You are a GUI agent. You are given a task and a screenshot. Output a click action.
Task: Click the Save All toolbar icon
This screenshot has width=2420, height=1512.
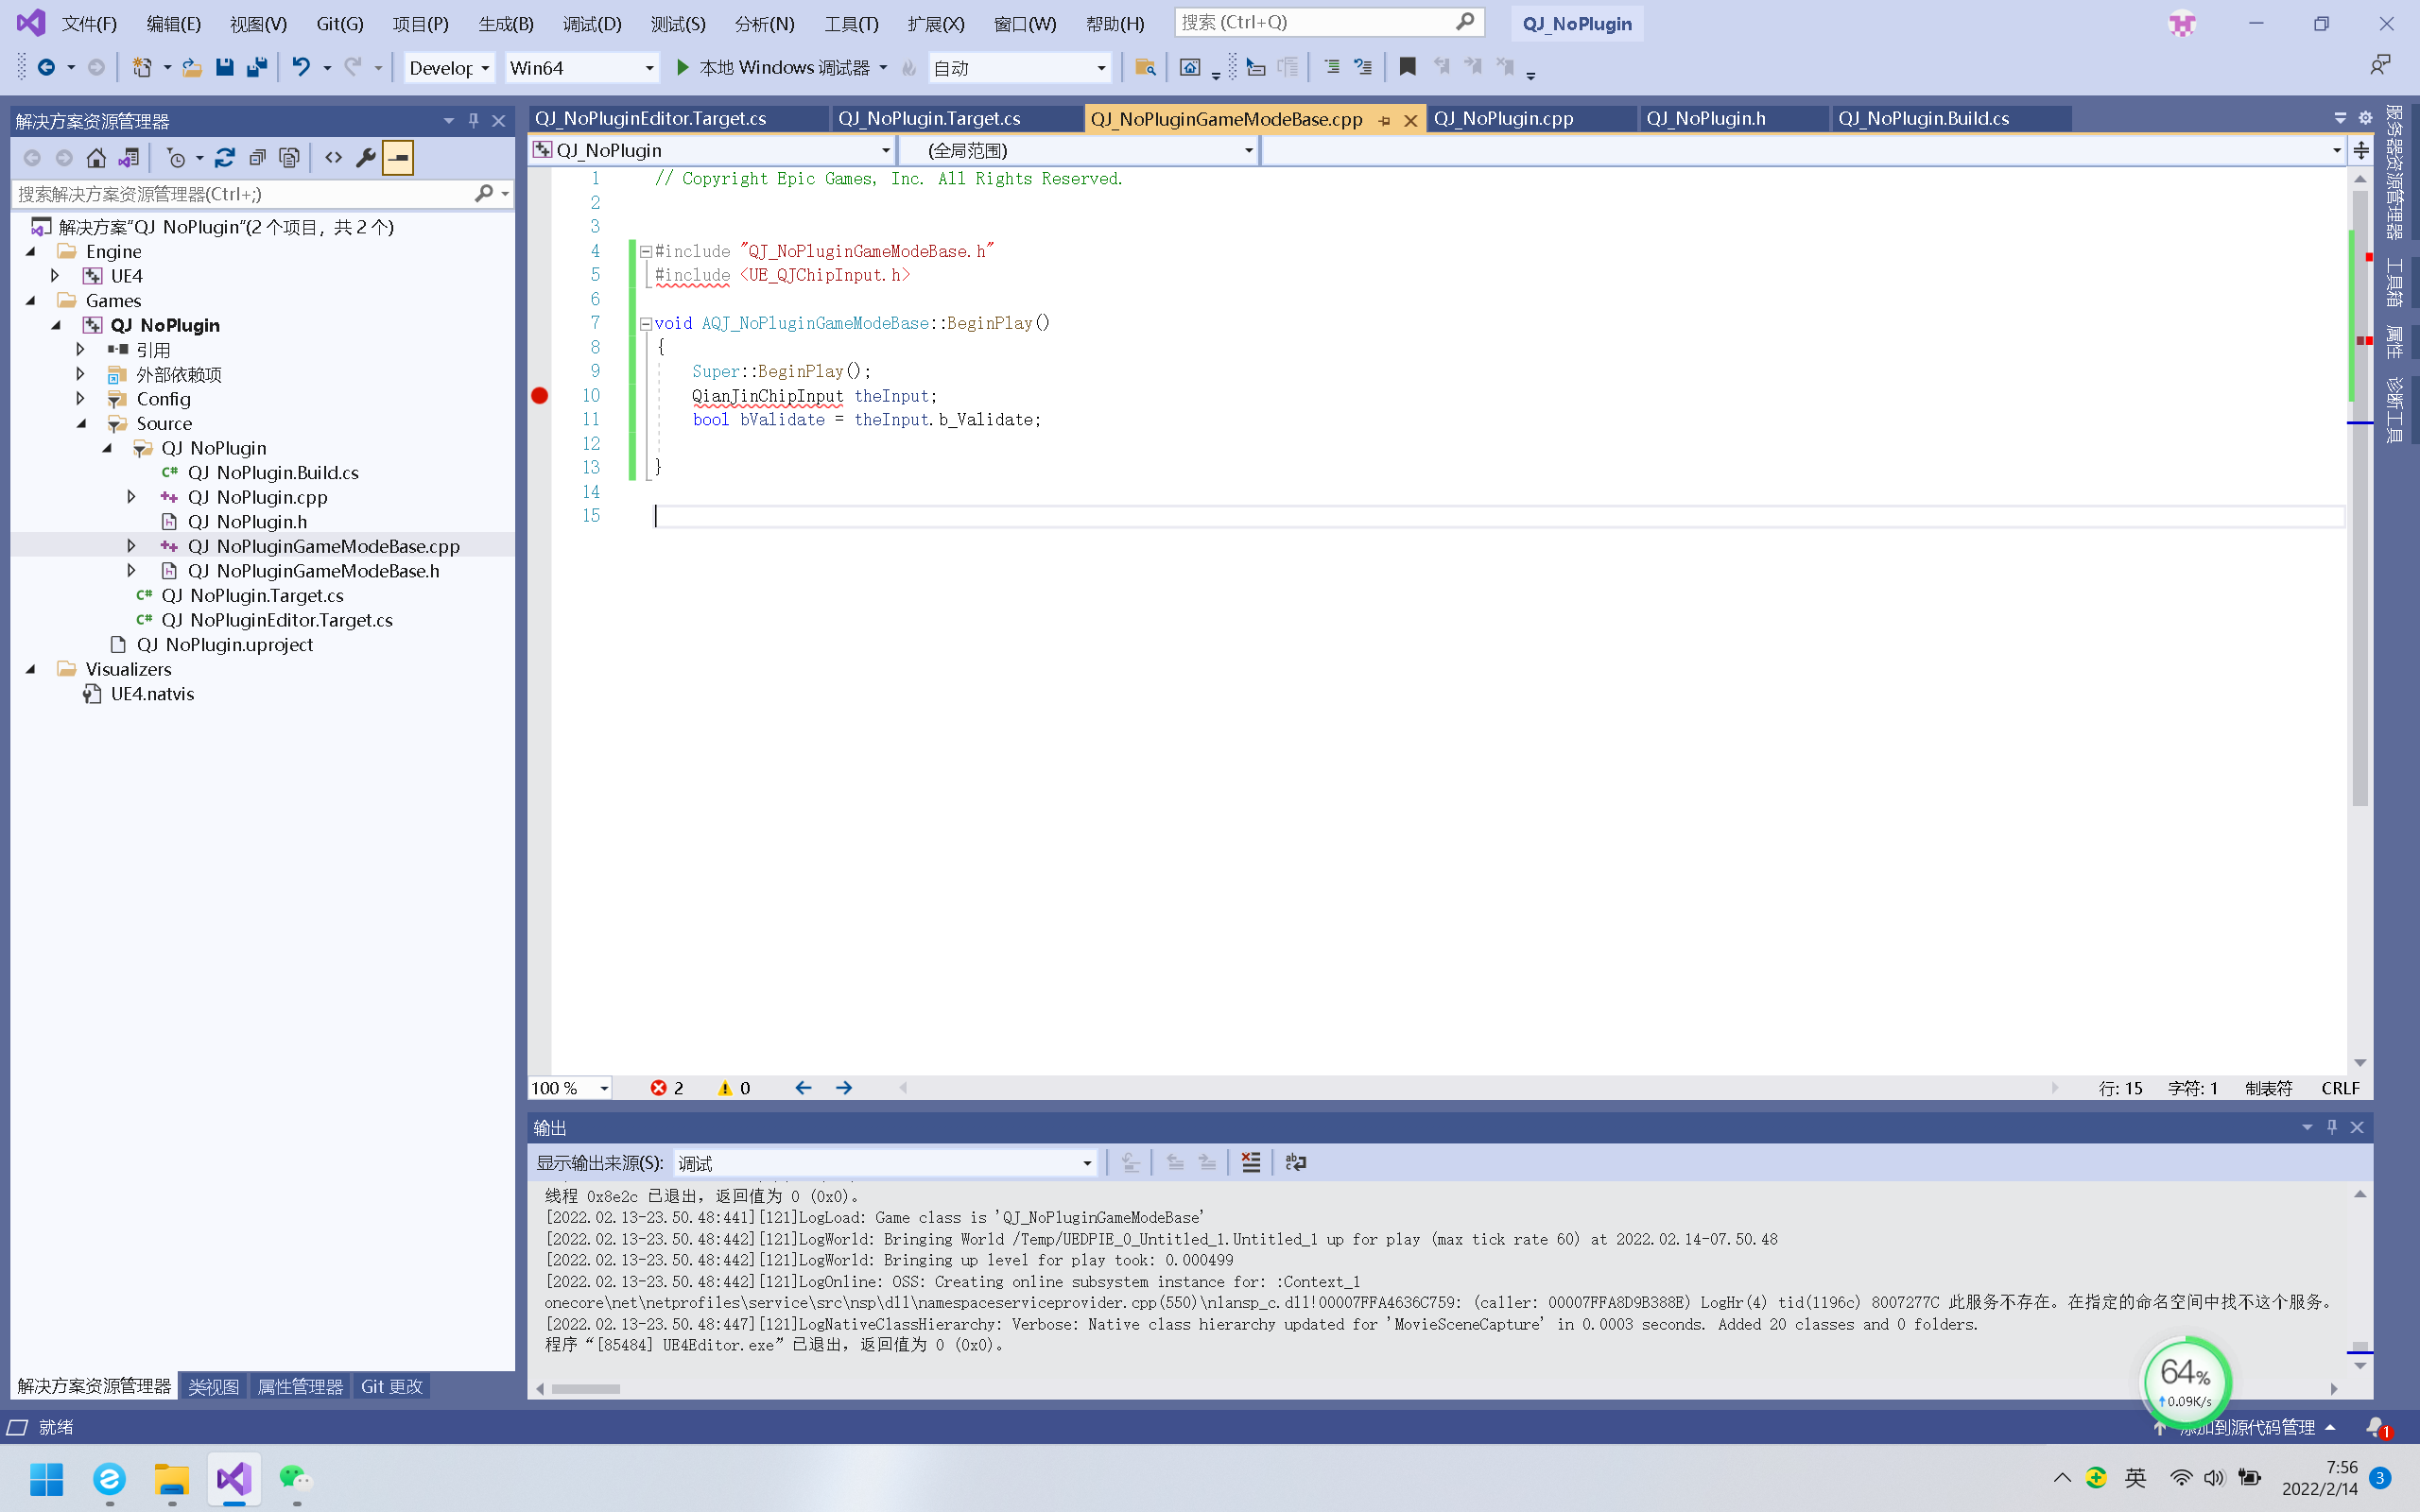click(257, 67)
